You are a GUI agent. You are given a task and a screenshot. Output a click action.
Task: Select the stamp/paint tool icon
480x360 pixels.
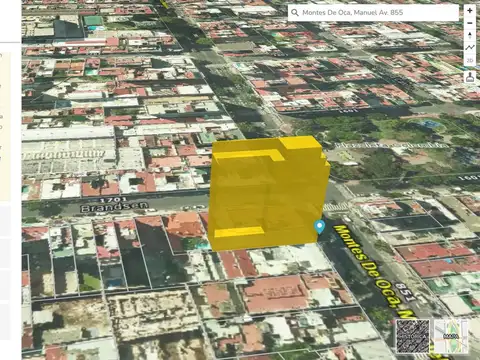(x=470, y=77)
